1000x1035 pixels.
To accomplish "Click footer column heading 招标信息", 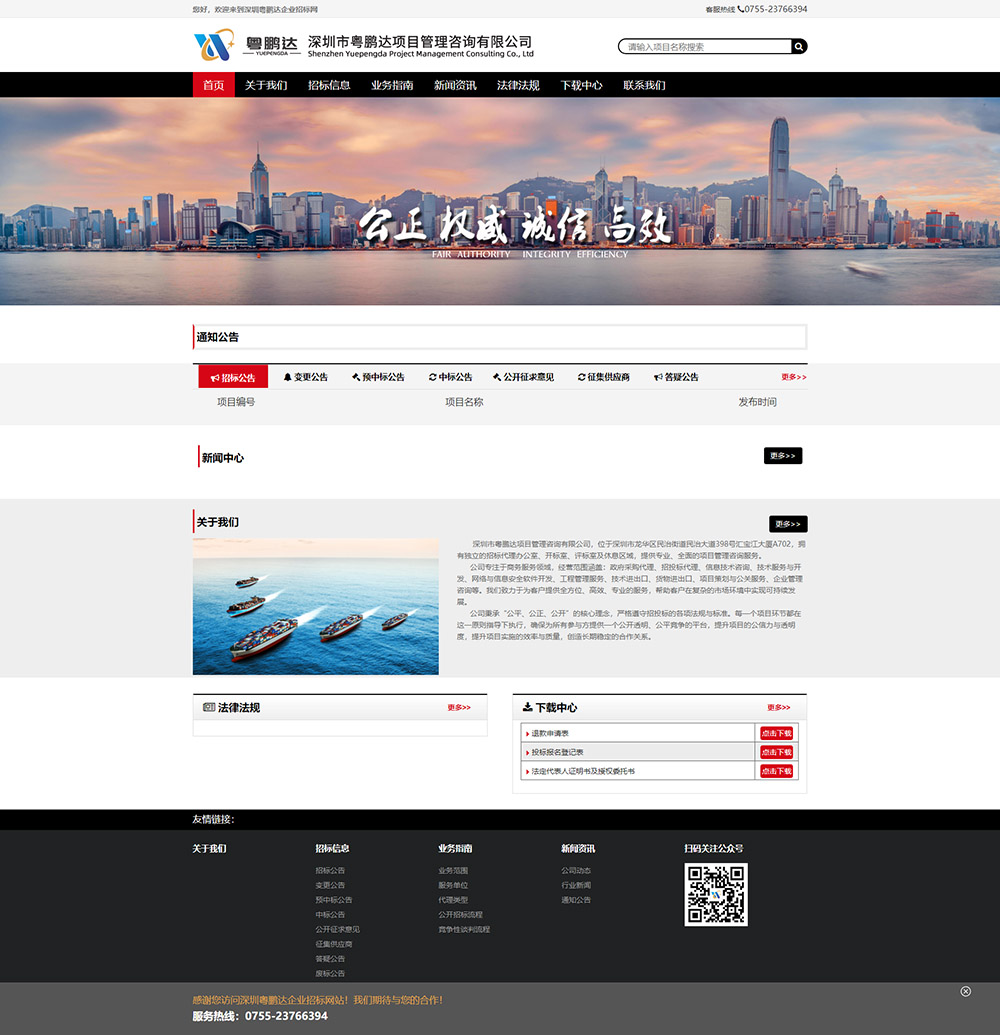I will [332, 848].
